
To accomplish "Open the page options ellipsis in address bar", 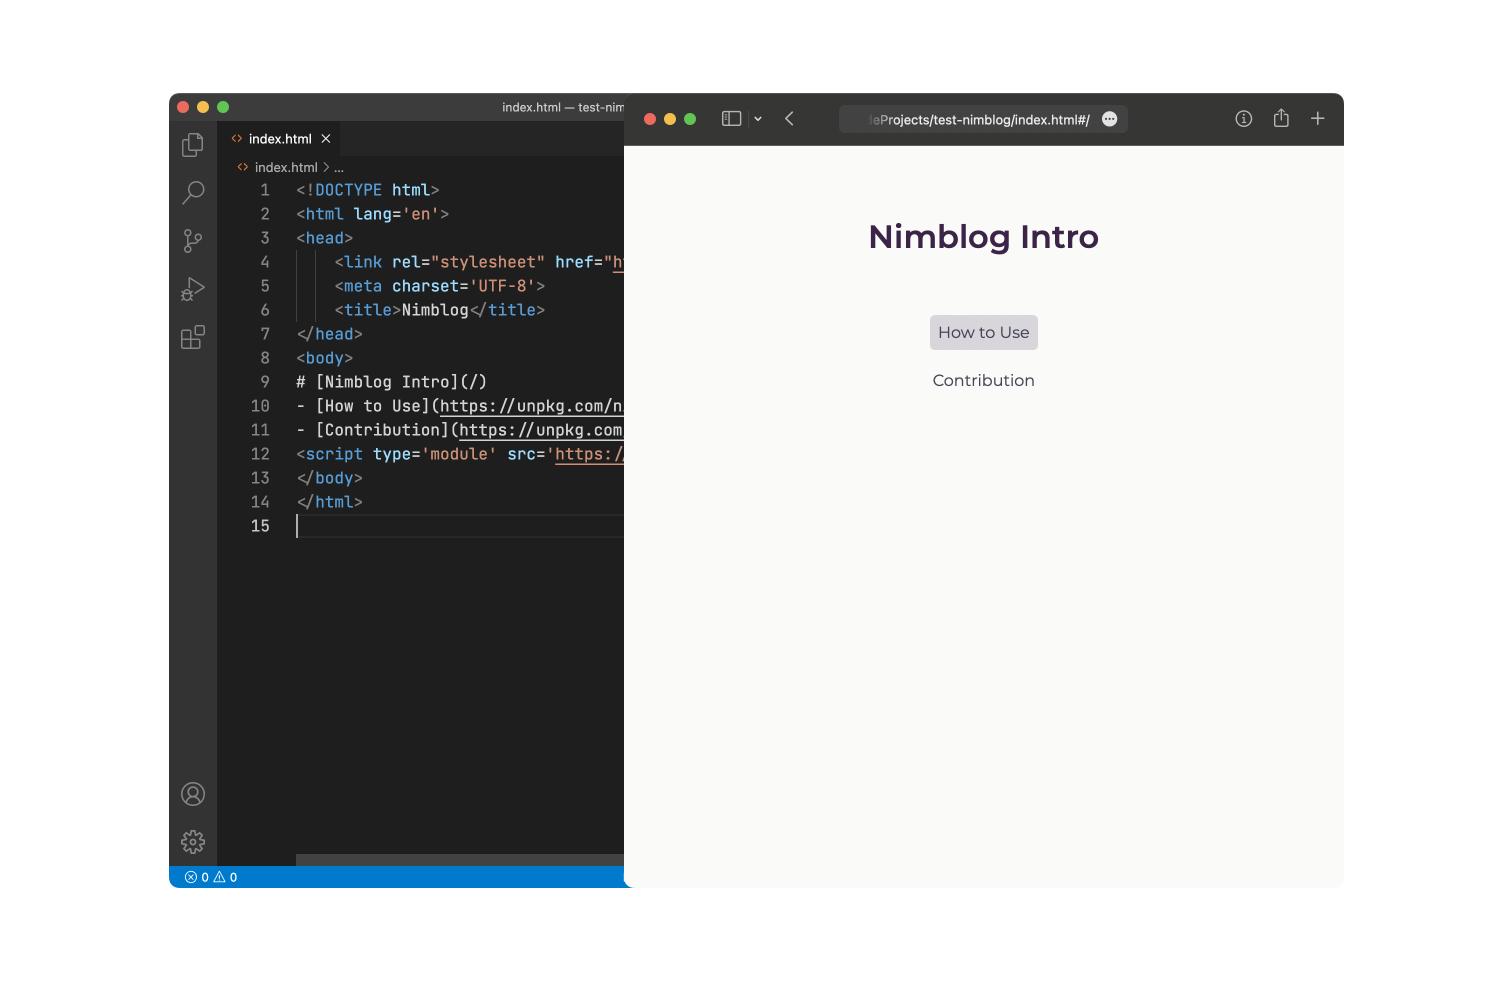I will click(1109, 119).
